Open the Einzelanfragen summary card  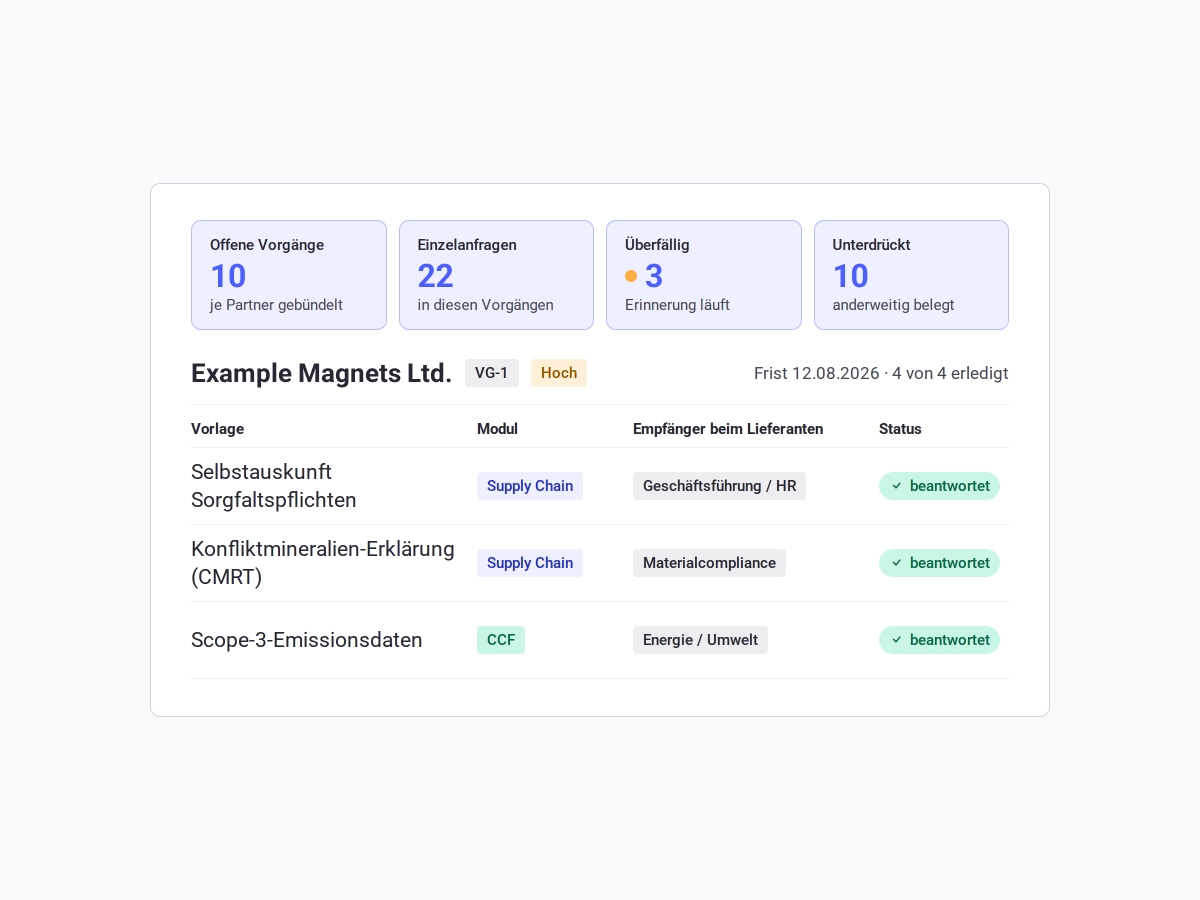[x=496, y=275]
